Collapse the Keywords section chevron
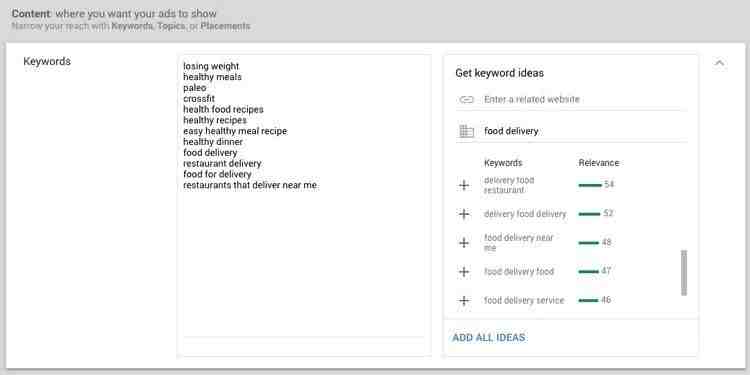Image resolution: width=750 pixels, height=375 pixels. 719,63
